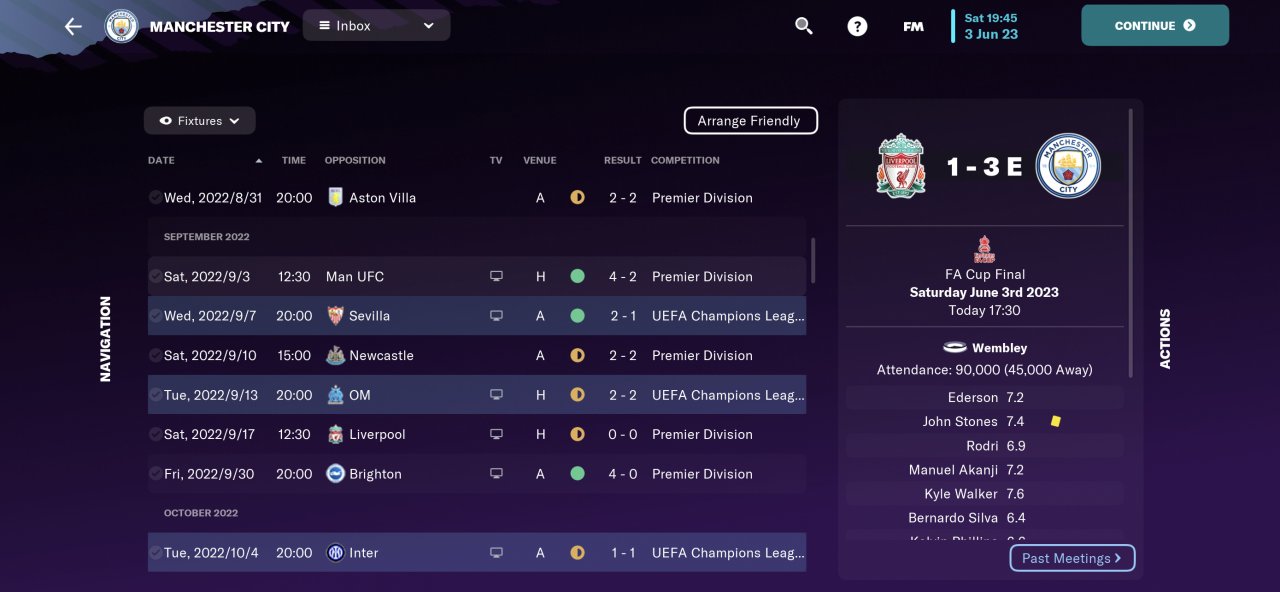The image size is (1280, 592).
Task: Click the fixtures list scrollbar
Action: click(x=813, y=260)
